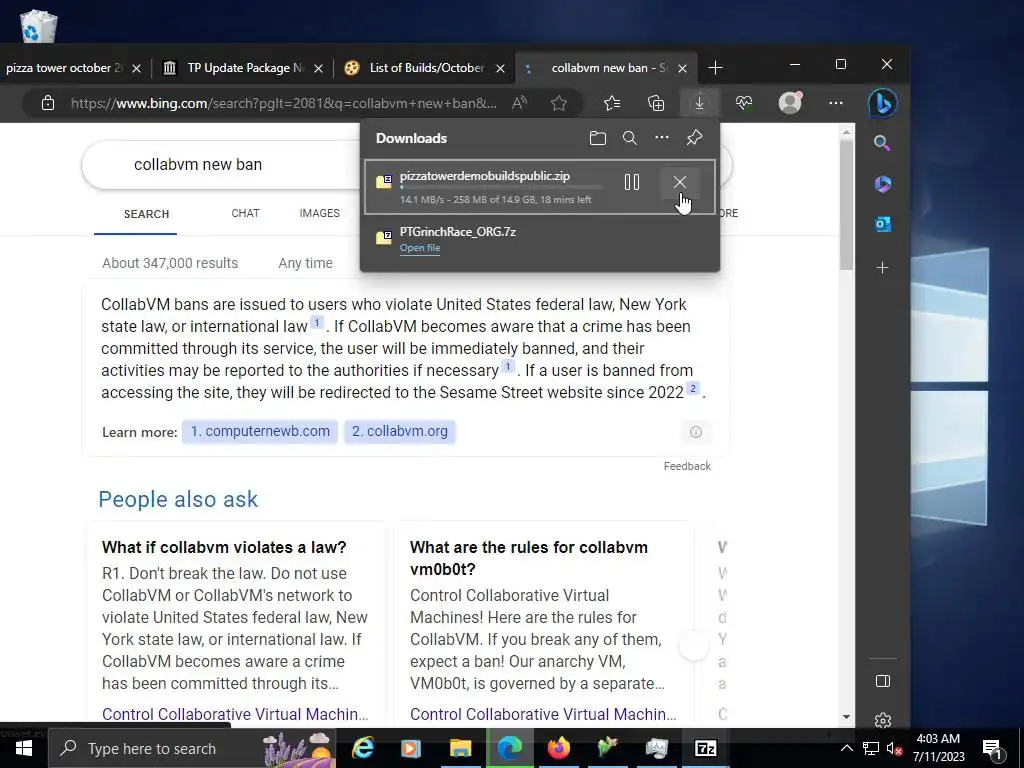Open sidebar Search magnifier icon
The width and height of the screenshot is (1024, 768).
(882, 143)
